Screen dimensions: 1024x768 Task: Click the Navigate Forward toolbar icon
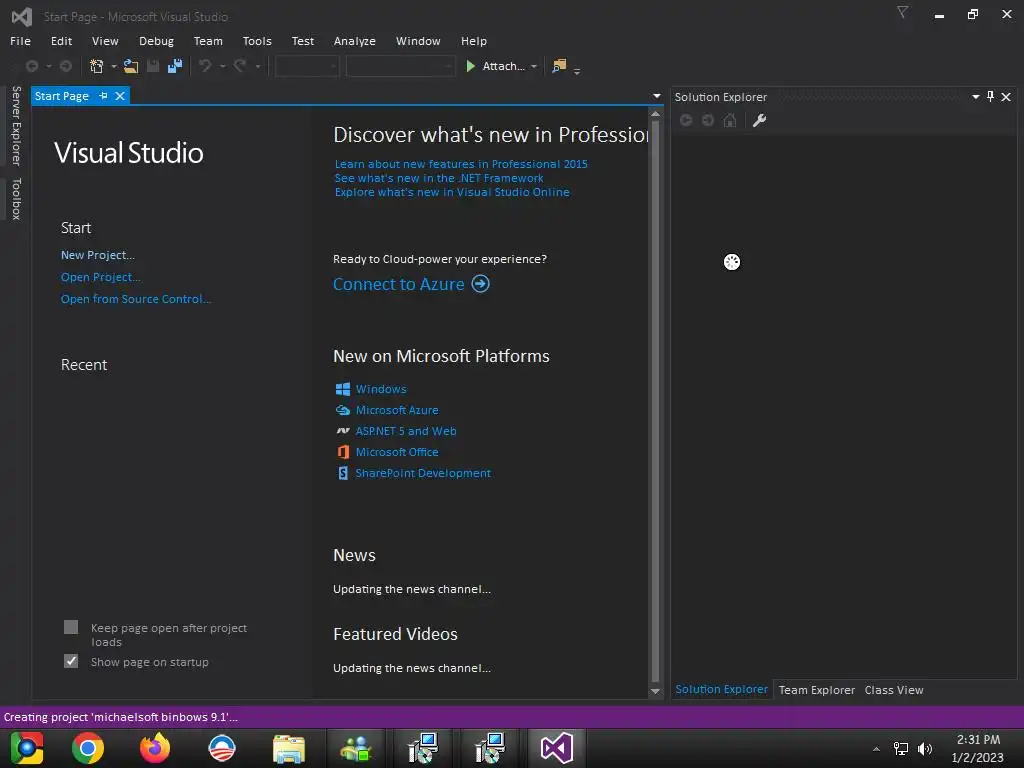(66, 66)
